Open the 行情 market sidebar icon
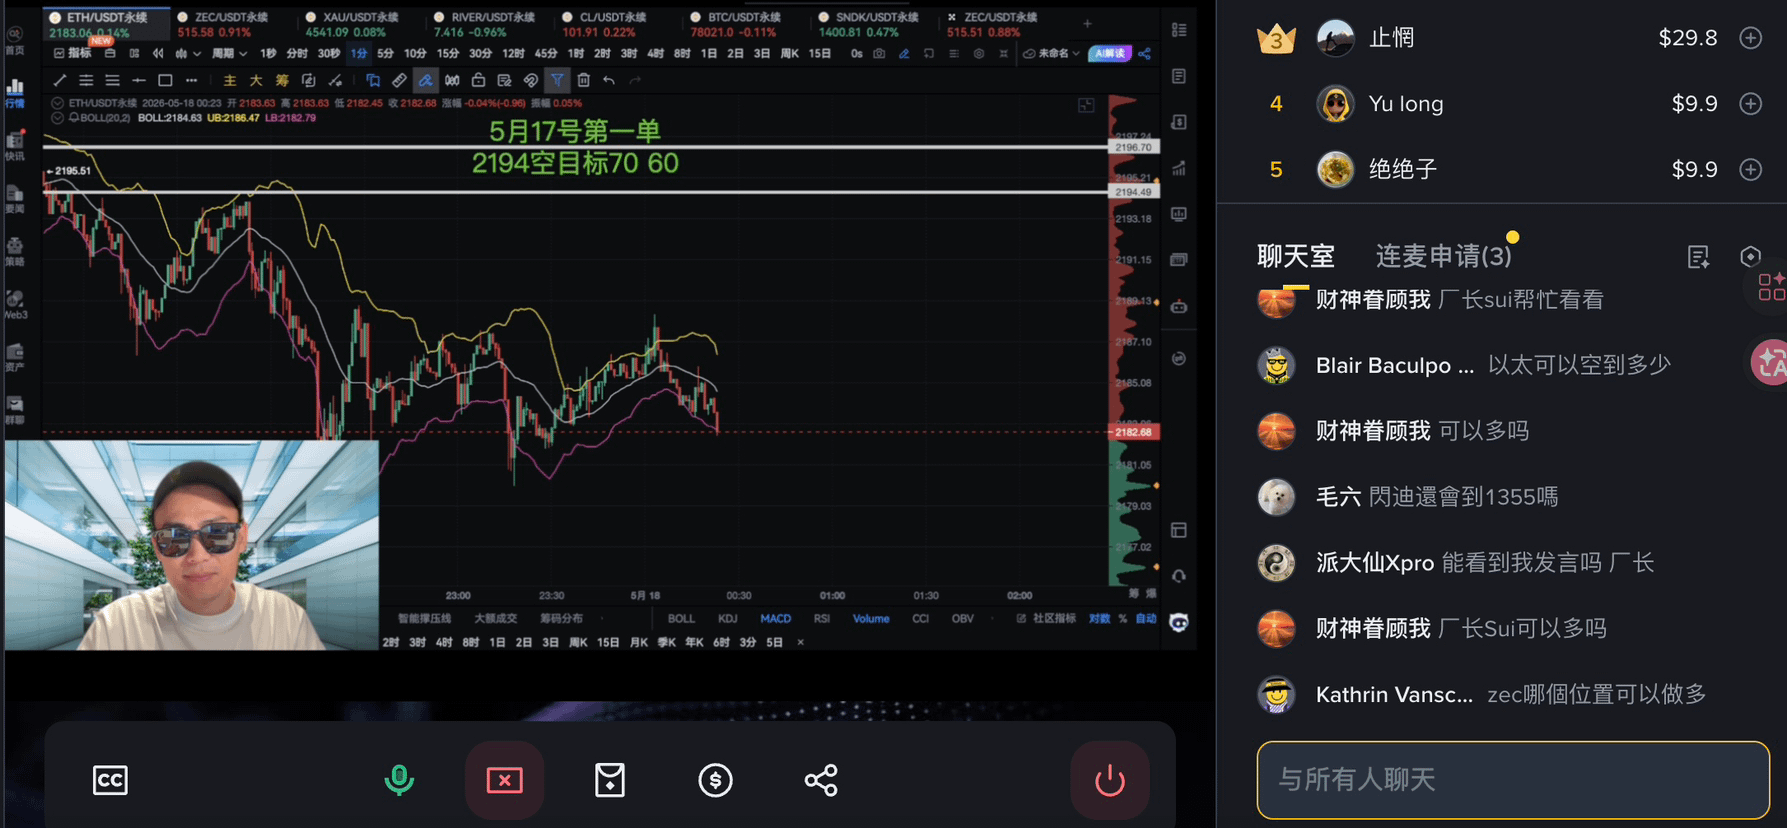The height and width of the screenshot is (828, 1787). (x=15, y=93)
